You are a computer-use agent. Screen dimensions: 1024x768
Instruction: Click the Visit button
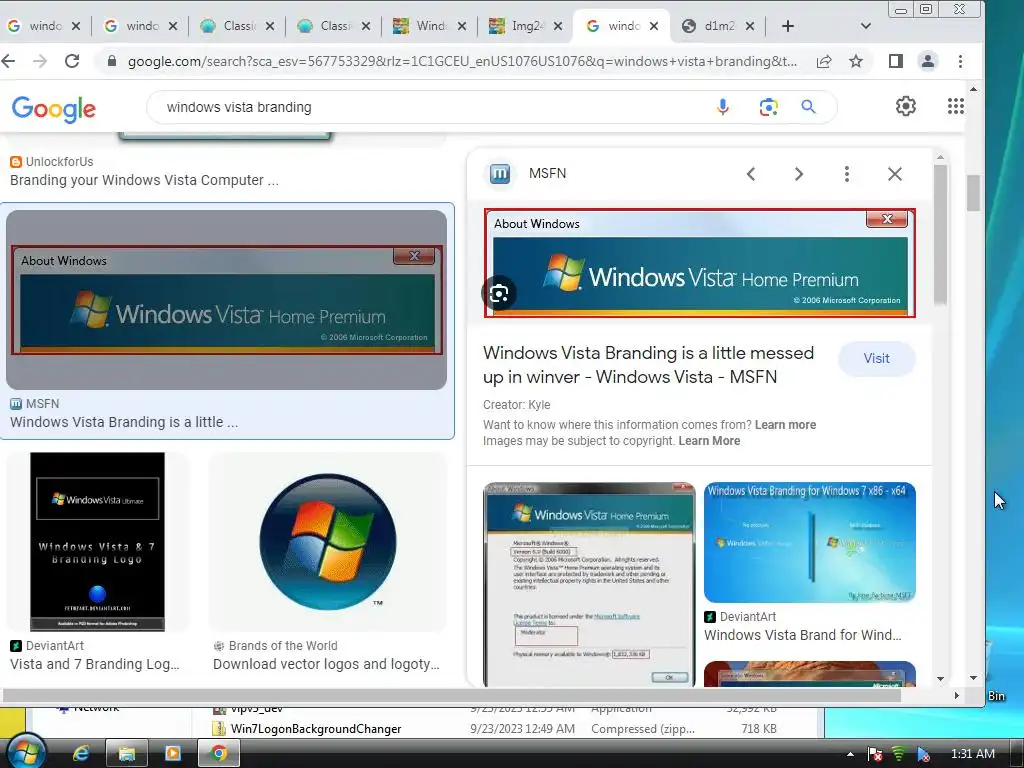click(876, 359)
